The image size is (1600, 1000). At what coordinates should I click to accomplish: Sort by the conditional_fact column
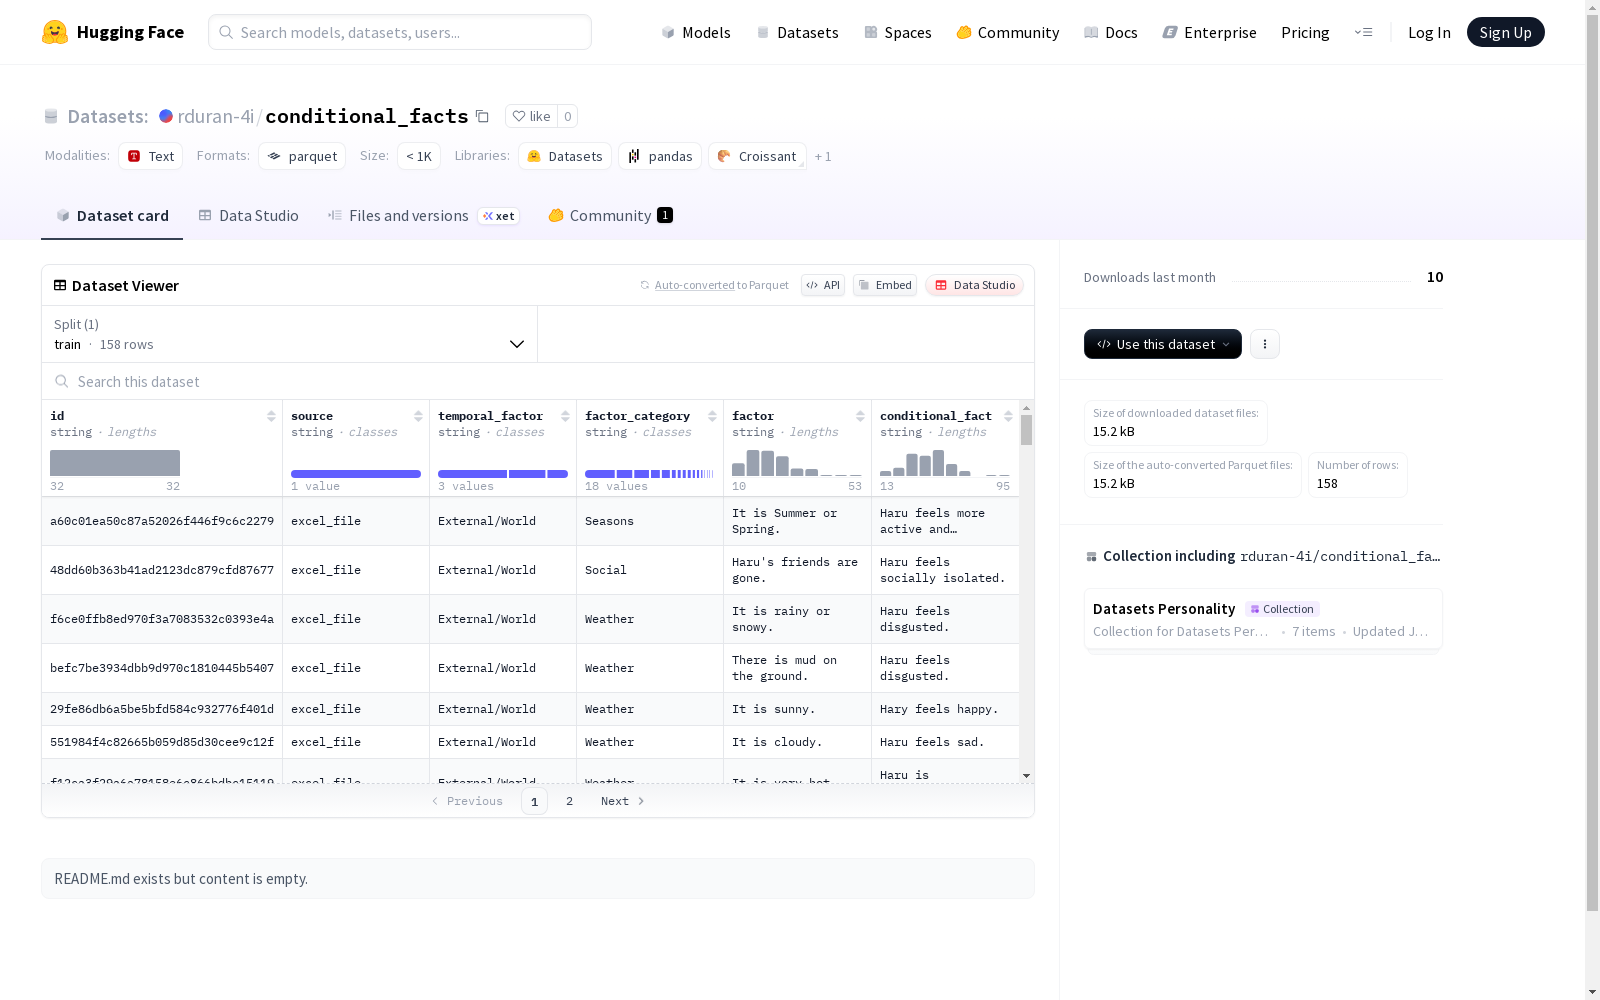click(x=1008, y=416)
